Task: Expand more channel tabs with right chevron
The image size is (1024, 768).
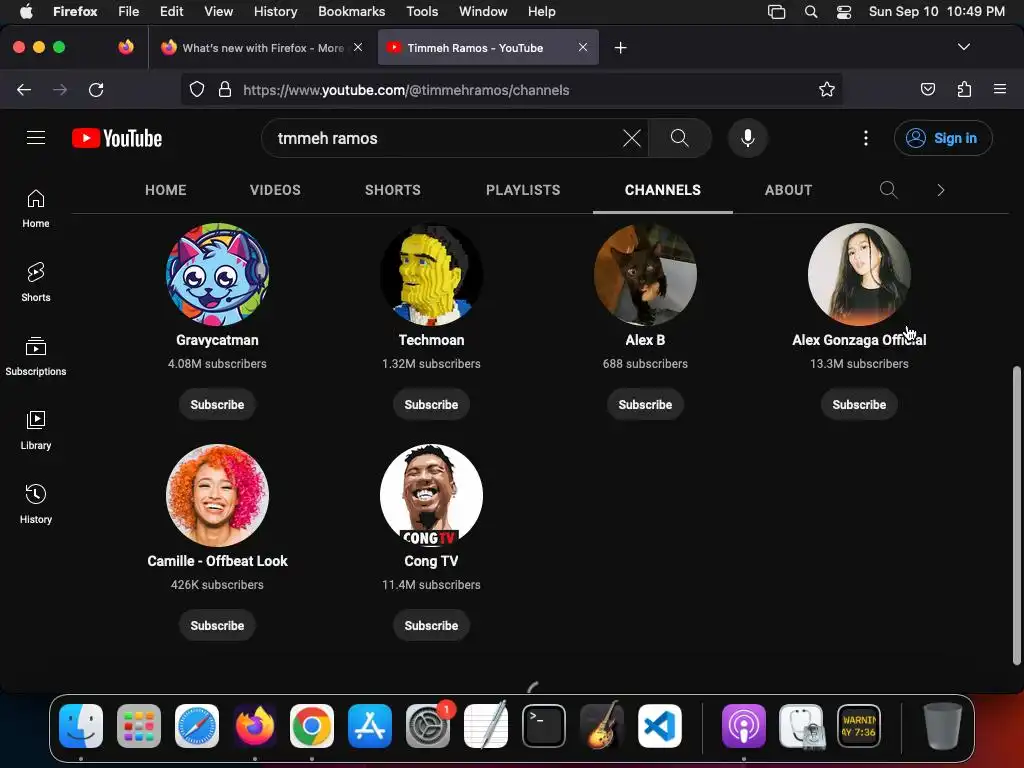Action: [x=940, y=190]
